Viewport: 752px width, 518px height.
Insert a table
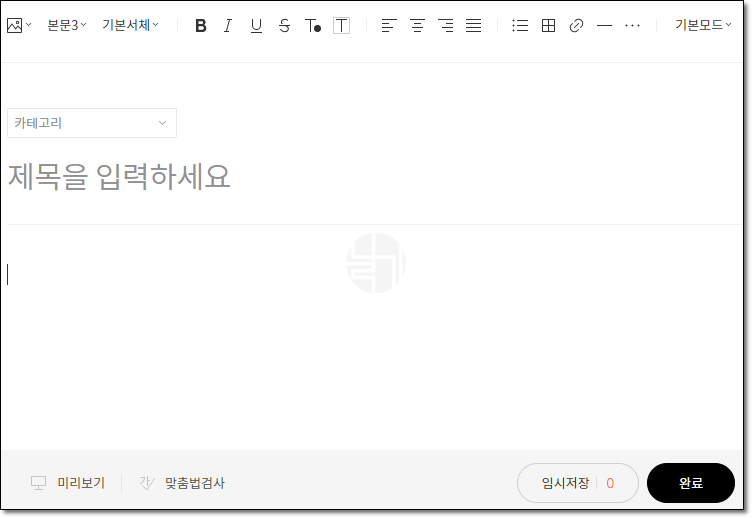coord(548,25)
